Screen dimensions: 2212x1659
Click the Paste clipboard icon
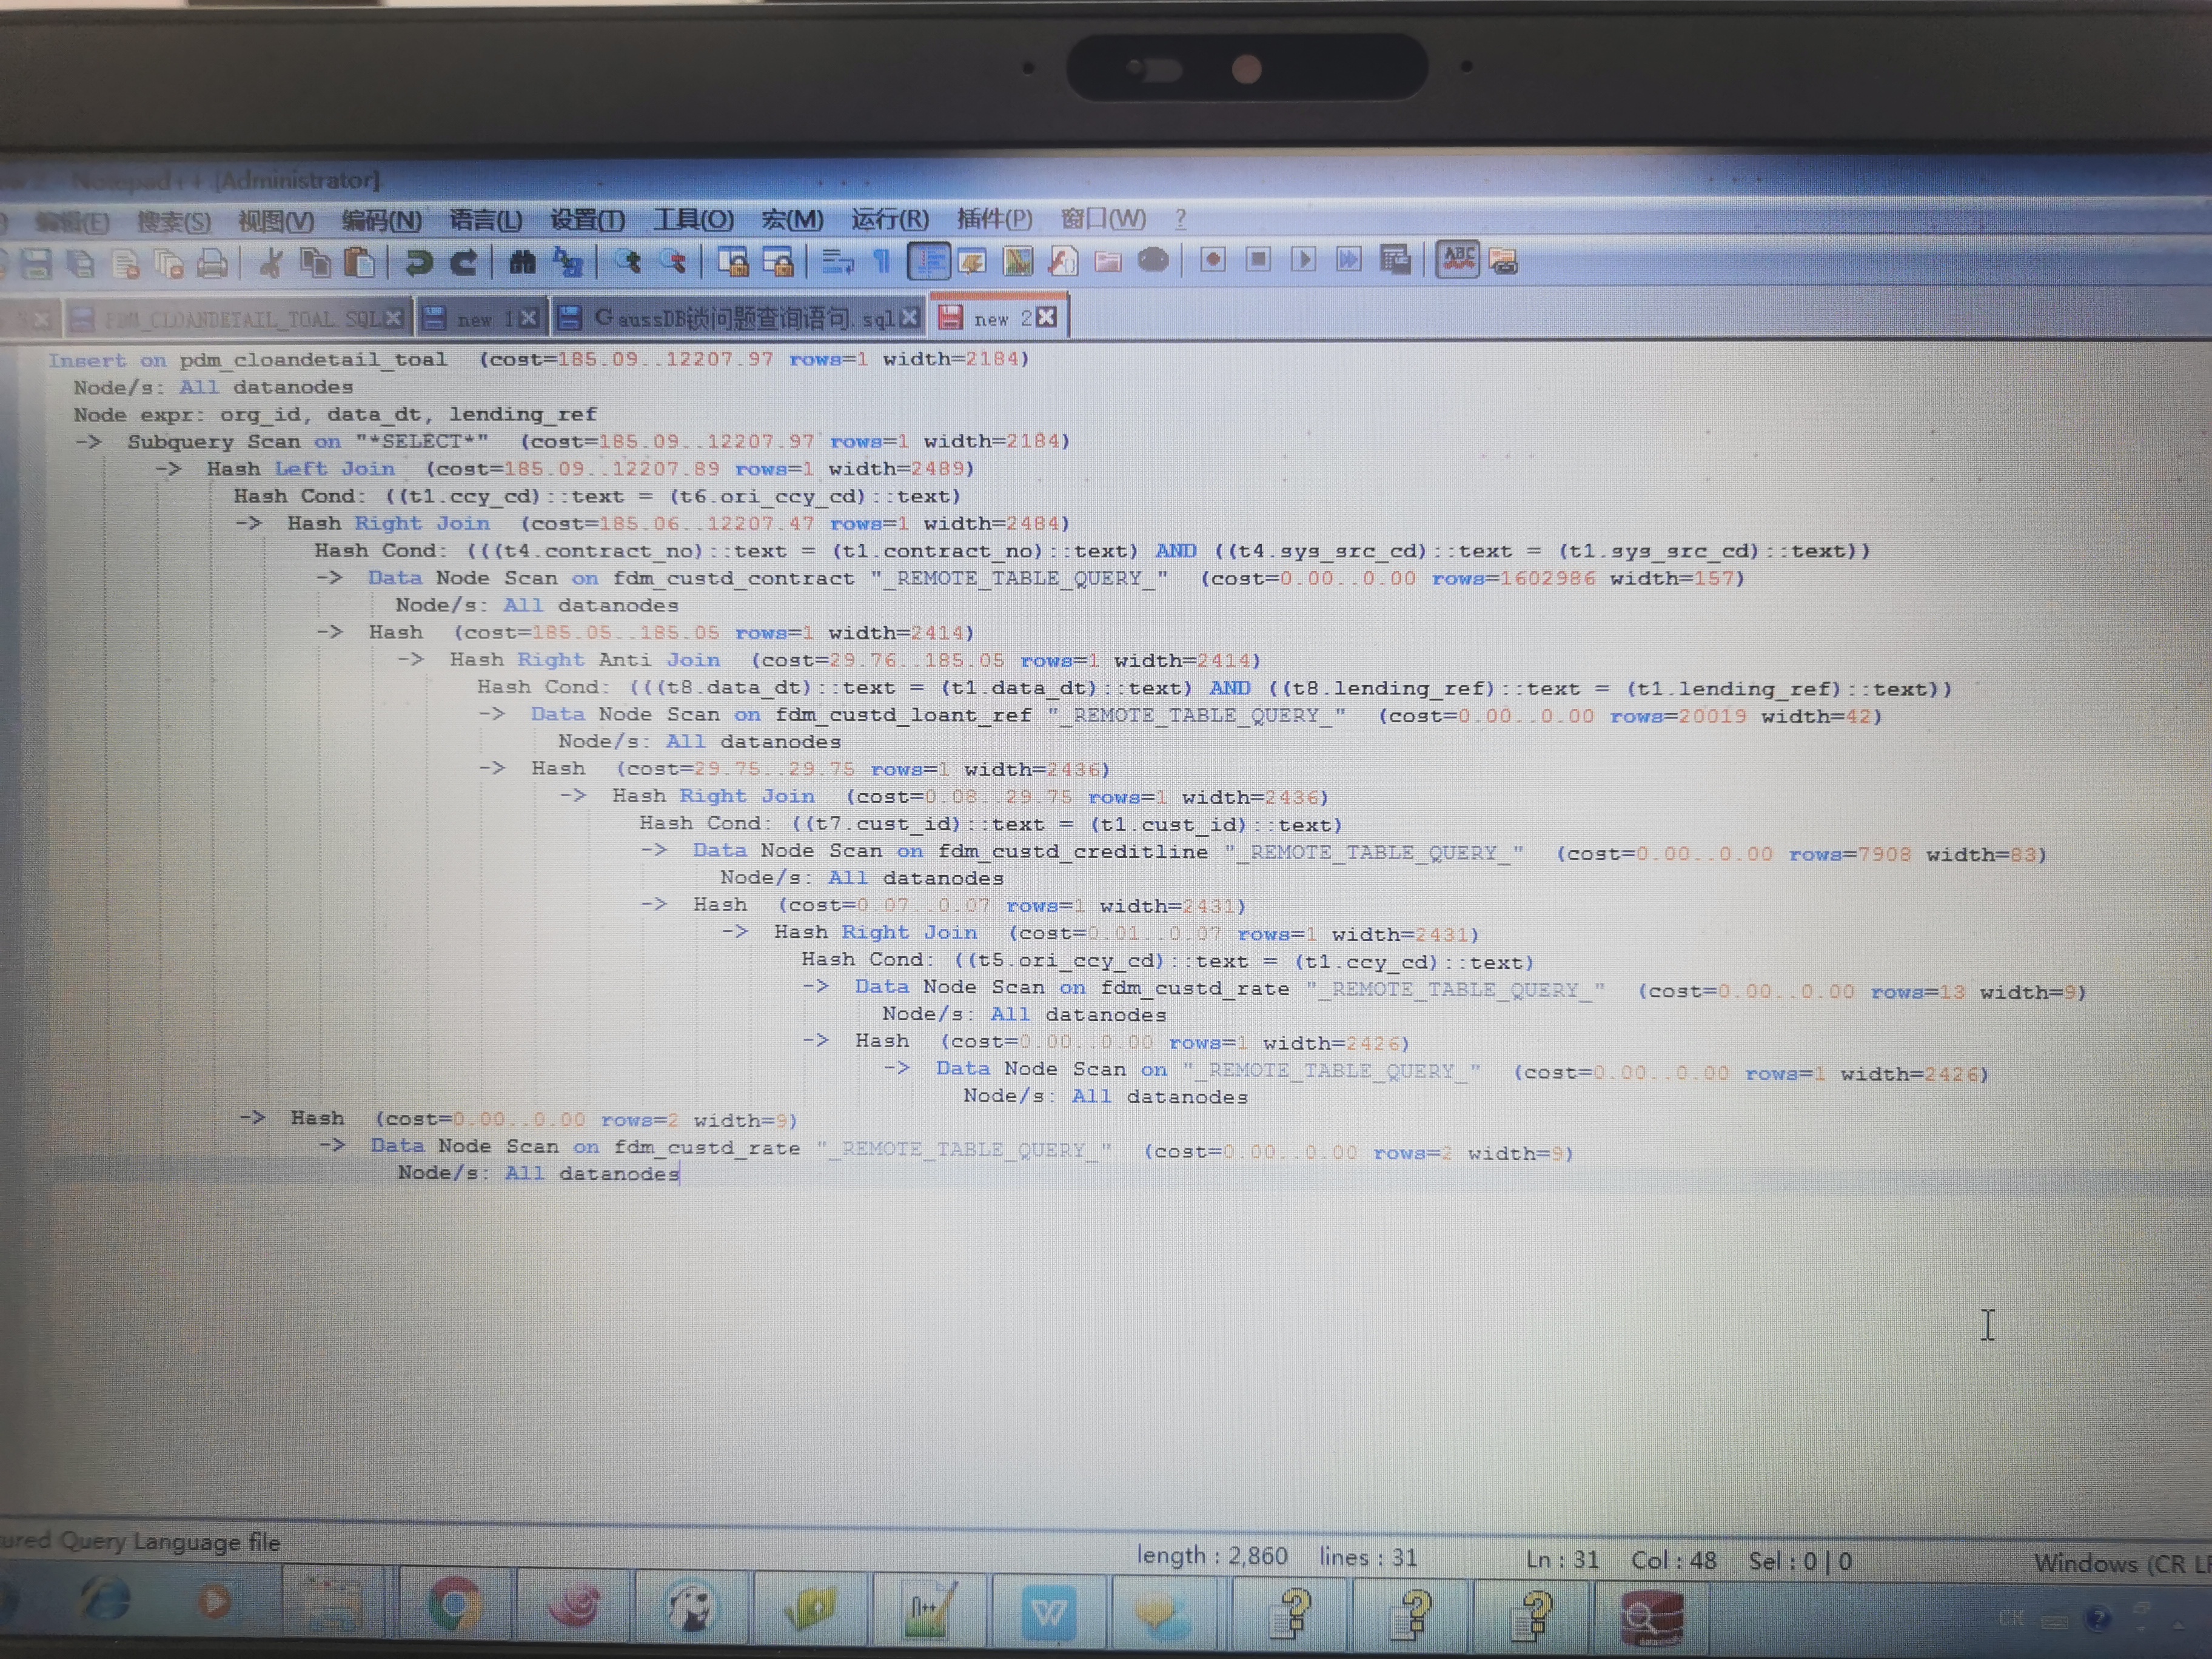359,263
